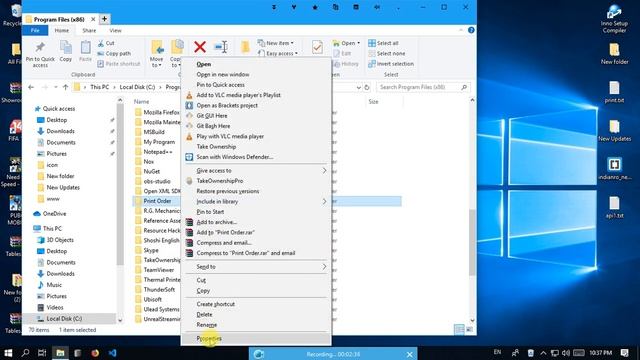This screenshot has height=360, width=640.
Task: Show hidden tray icons chevron
Action: pos(543,353)
